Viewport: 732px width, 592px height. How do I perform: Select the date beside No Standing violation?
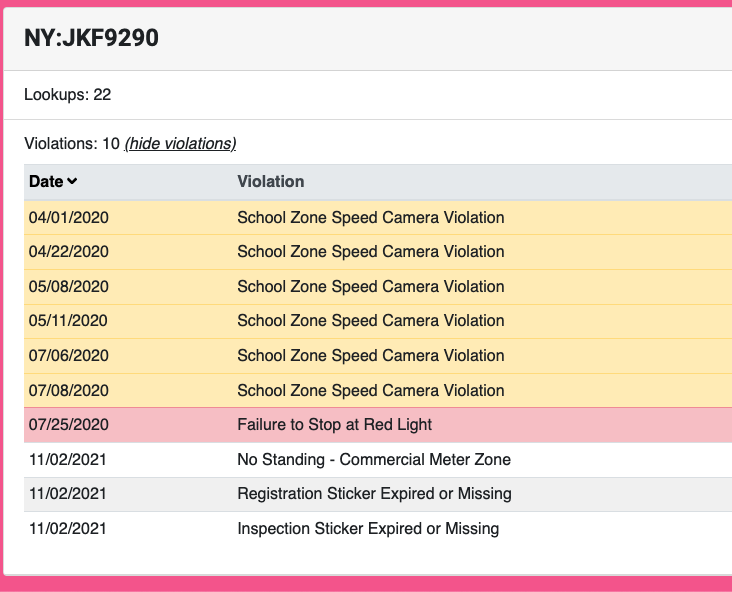[x=68, y=459]
